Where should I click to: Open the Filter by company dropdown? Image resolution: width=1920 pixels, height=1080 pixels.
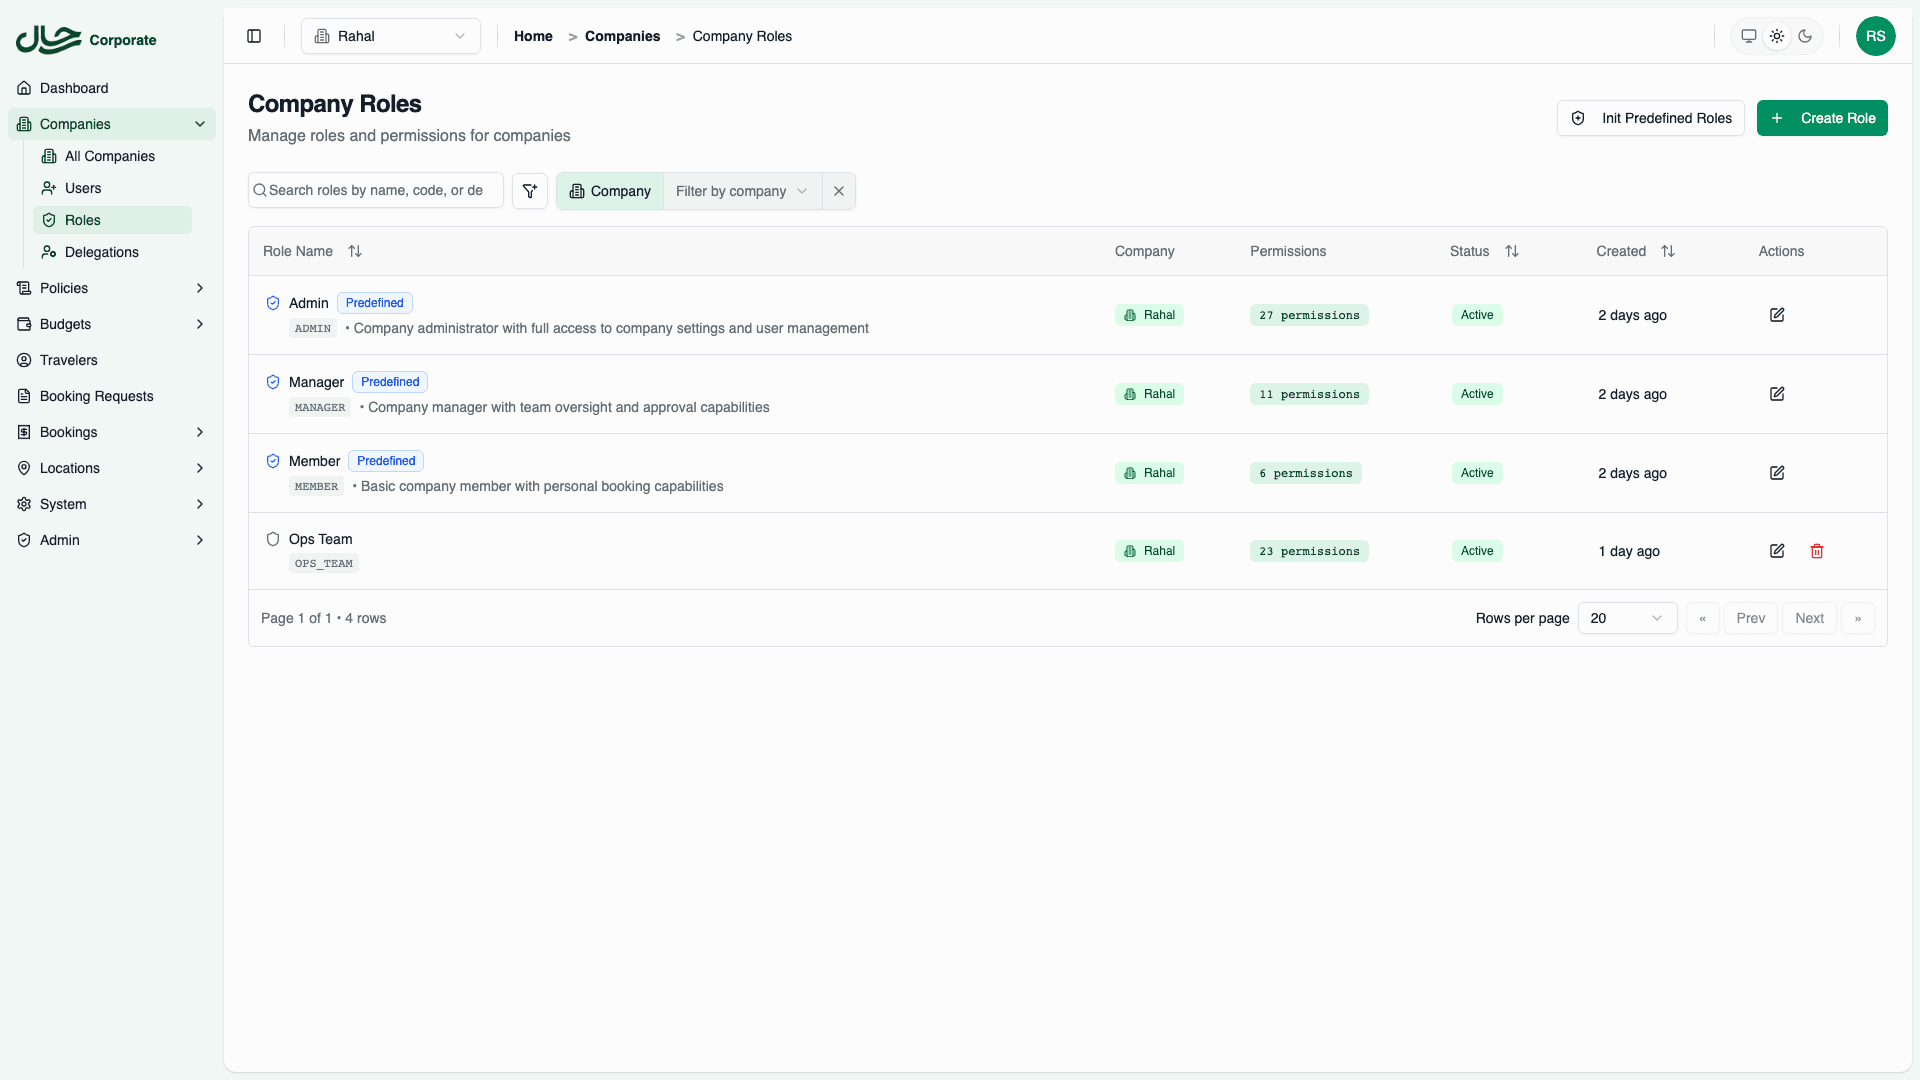coord(741,191)
